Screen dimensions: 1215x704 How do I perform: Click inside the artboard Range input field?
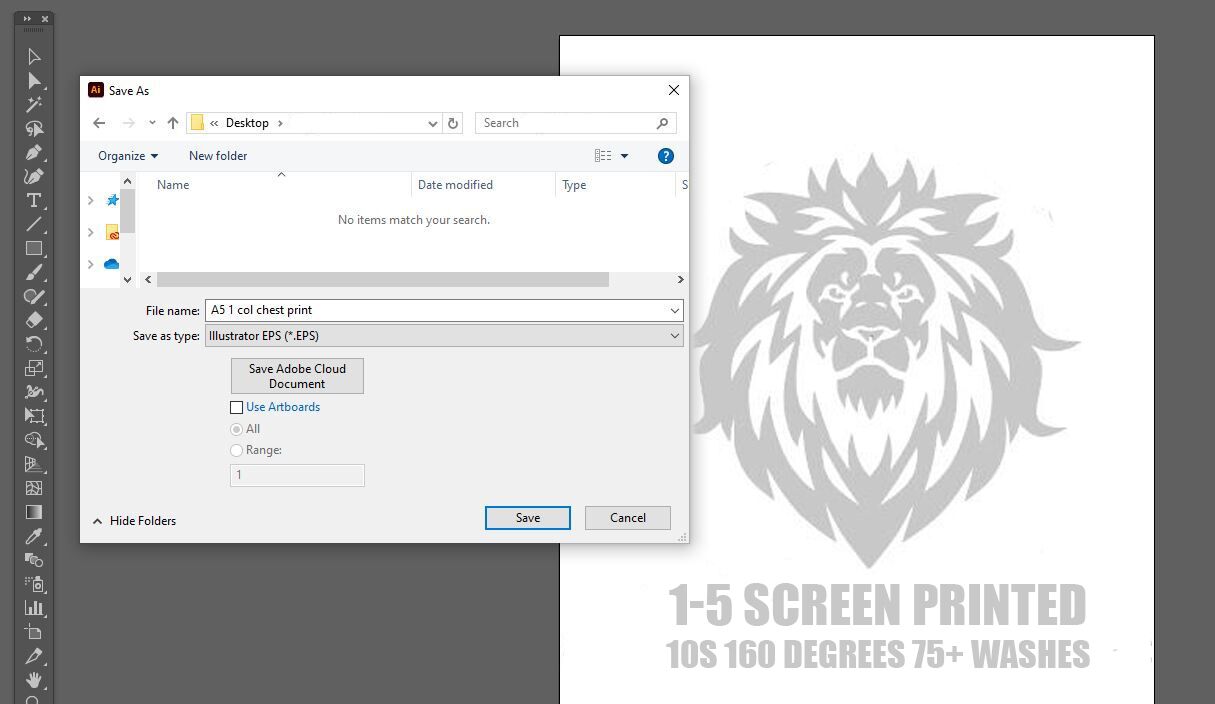pos(296,475)
